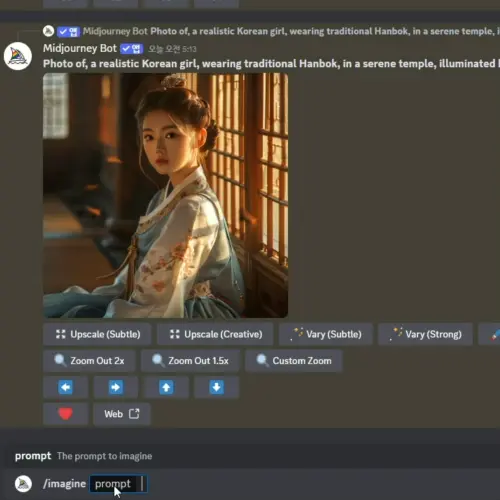Click small Midjourney avatar in reply line

[x=49, y=31]
